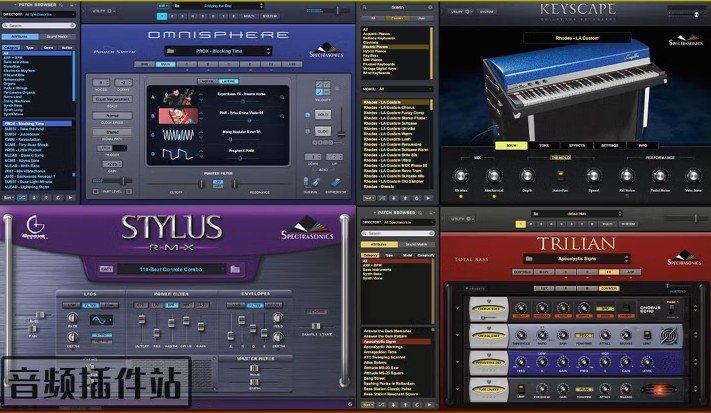Click the refresh icon in Omnisphere patch browser
The image size is (711, 413).
[58, 198]
